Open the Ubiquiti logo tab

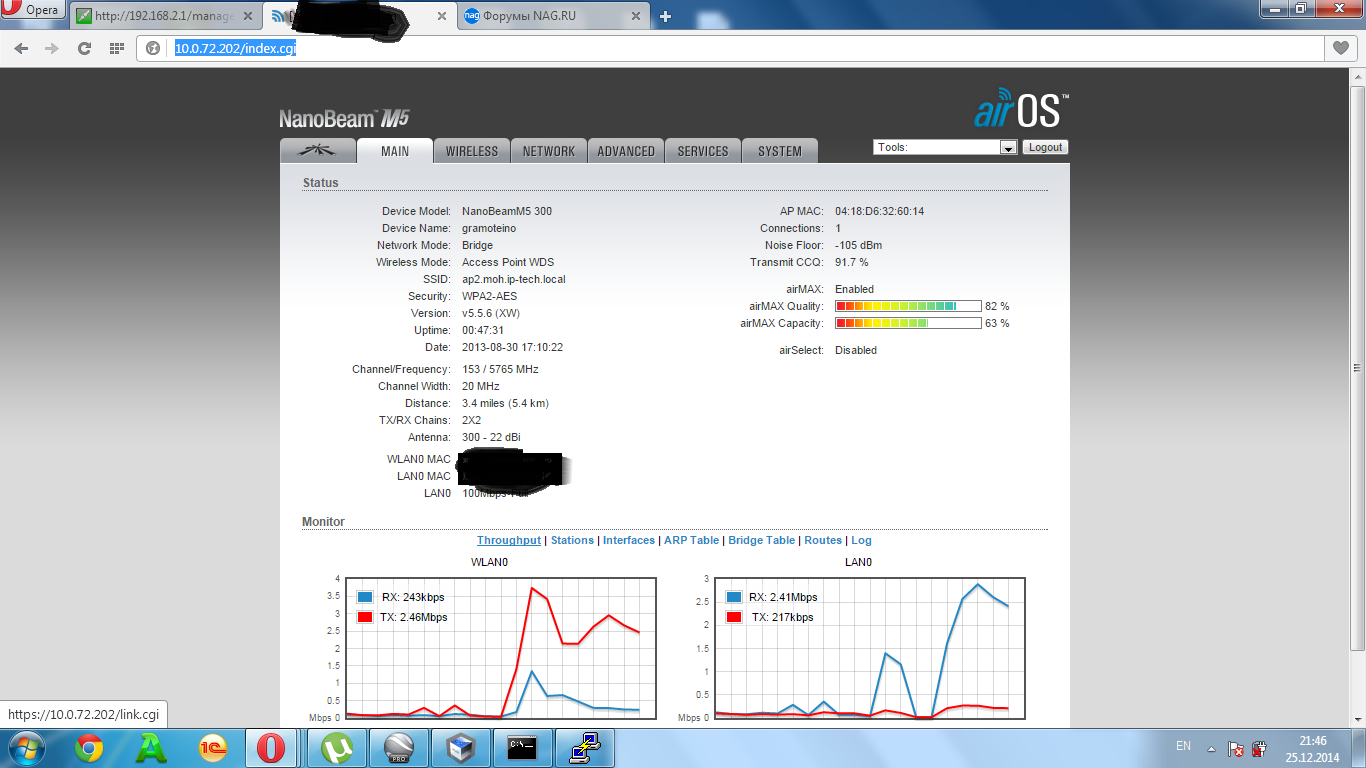[318, 151]
